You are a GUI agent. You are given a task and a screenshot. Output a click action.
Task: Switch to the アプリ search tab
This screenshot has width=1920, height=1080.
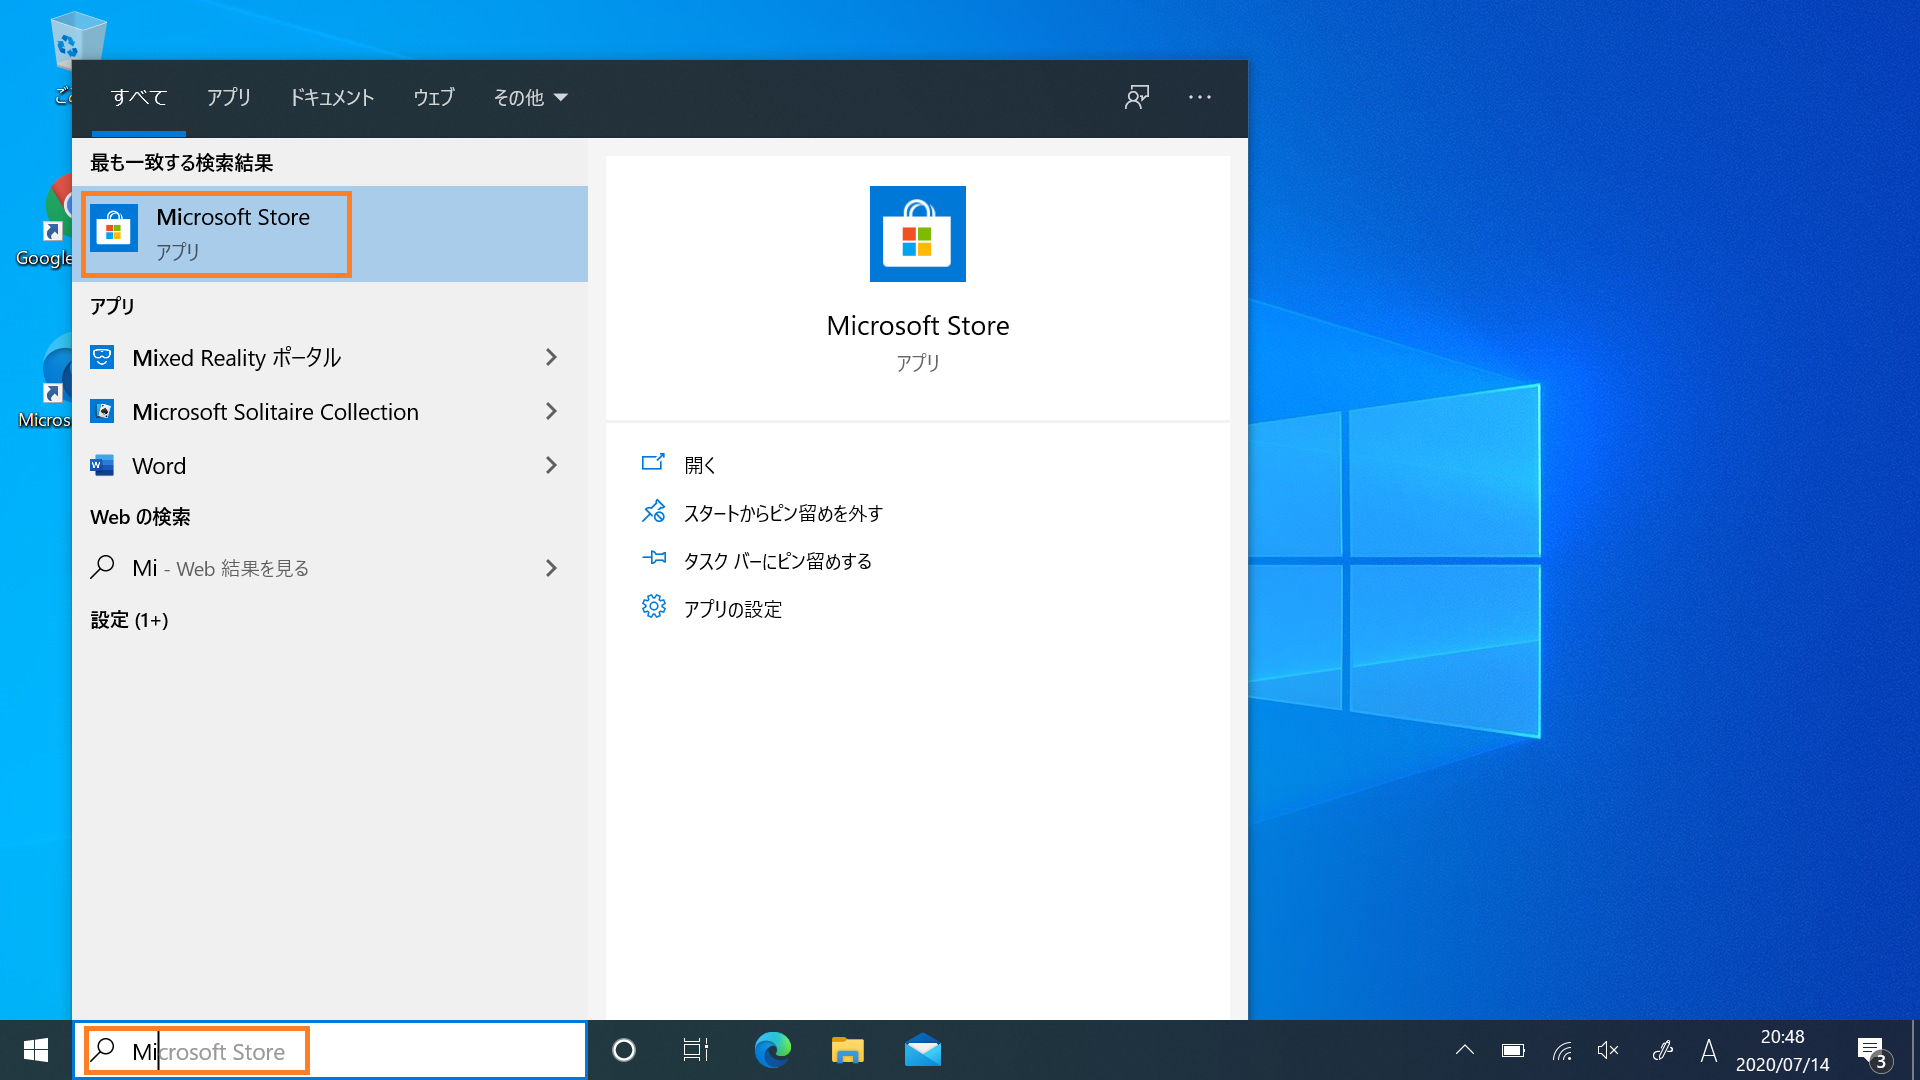[x=229, y=97]
